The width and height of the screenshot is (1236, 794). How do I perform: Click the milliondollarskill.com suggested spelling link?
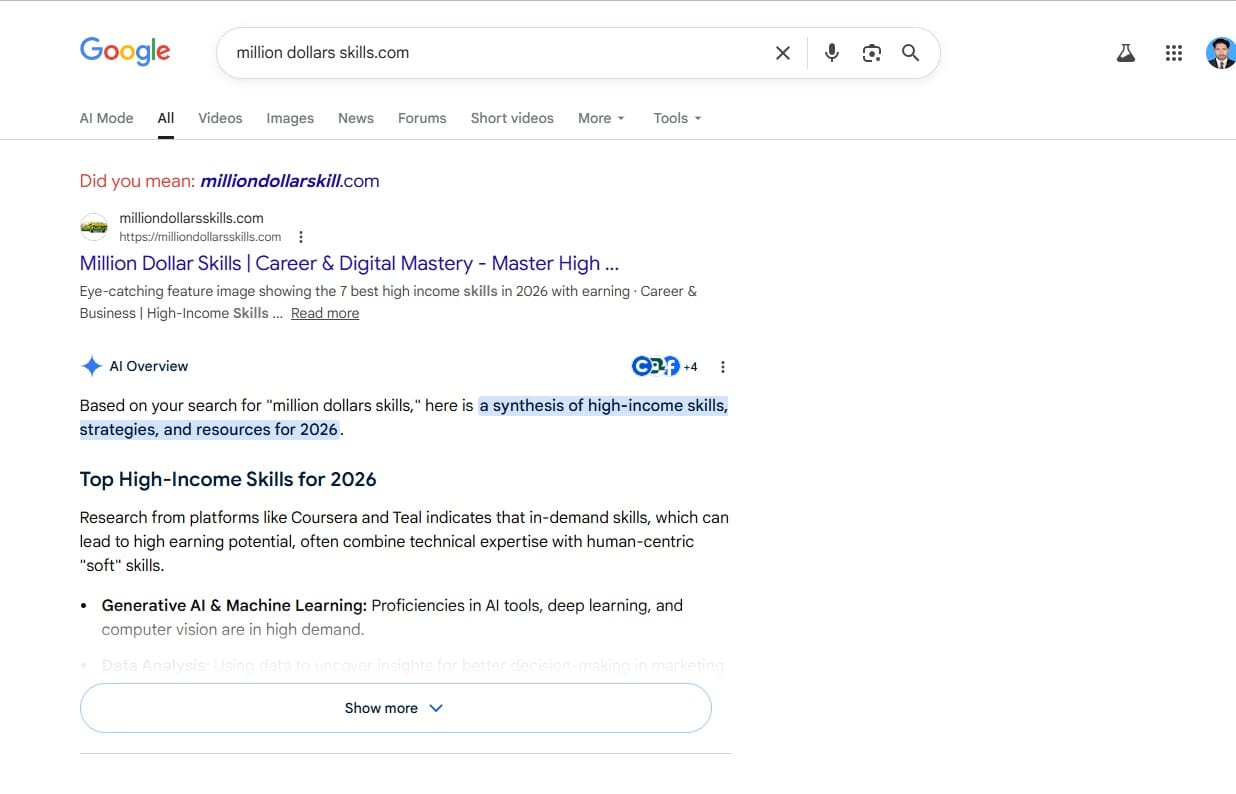pos(290,181)
